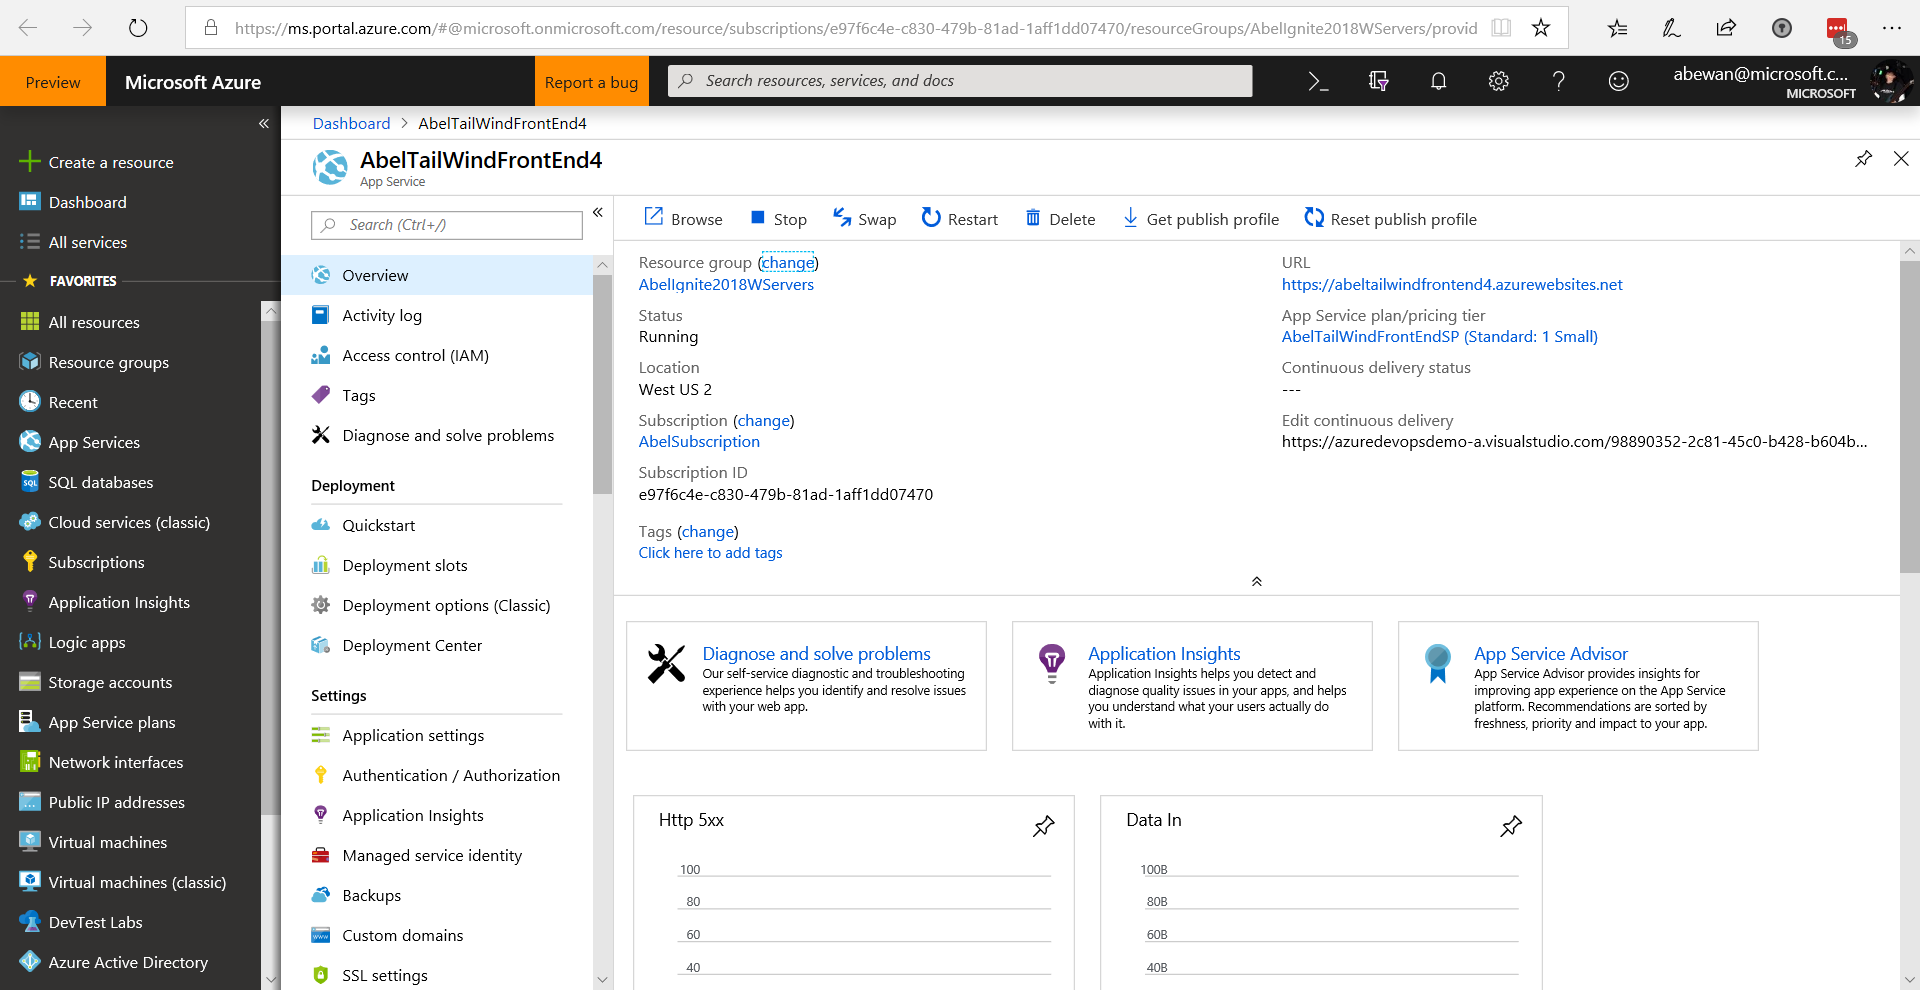Pin Http 5xx chart to dashboard
This screenshot has height=990, width=1920.
point(1043,826)
